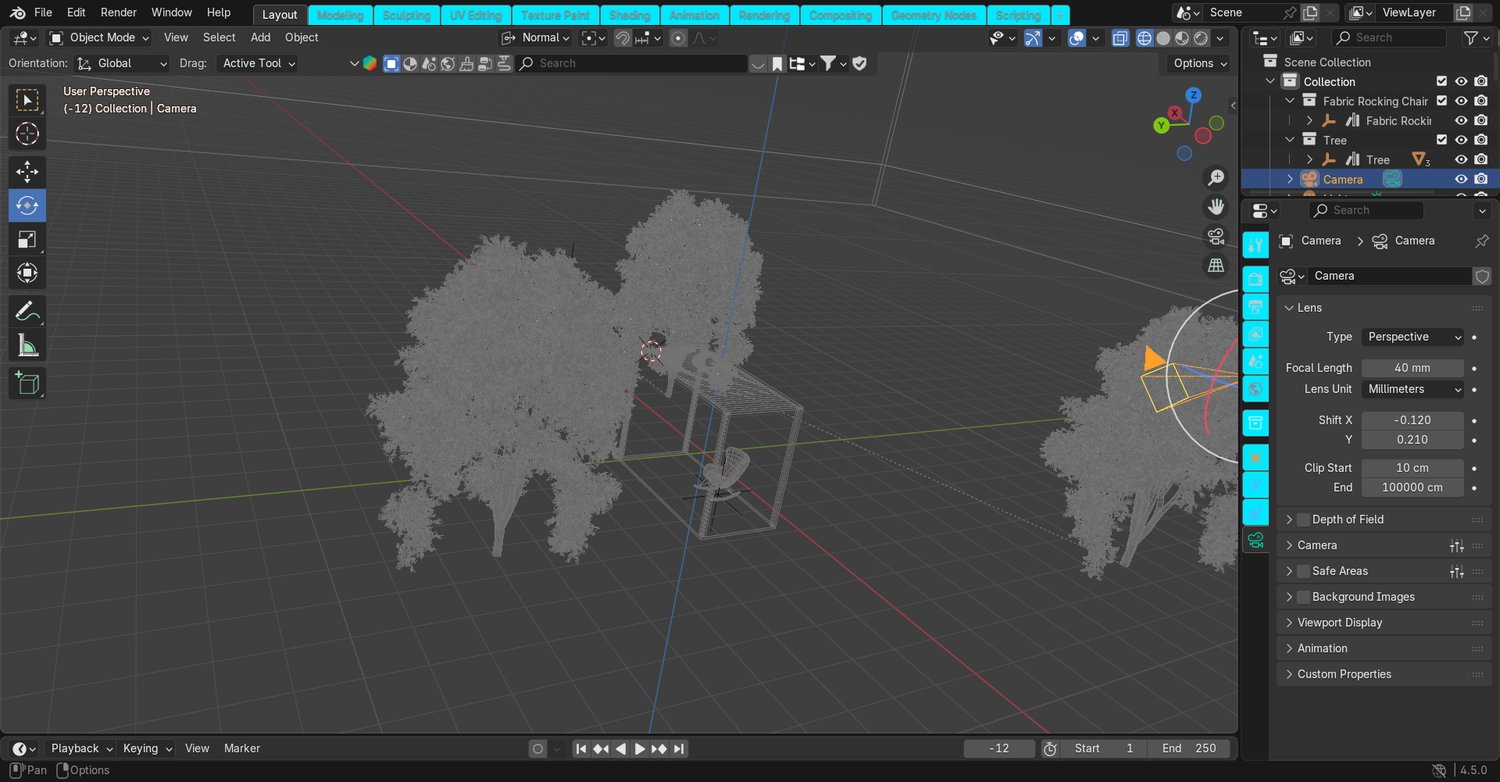Switch perspective/orthographic with the grid icon
The height and width of the screenshot is (782, 1500).
coord(1216,266)
